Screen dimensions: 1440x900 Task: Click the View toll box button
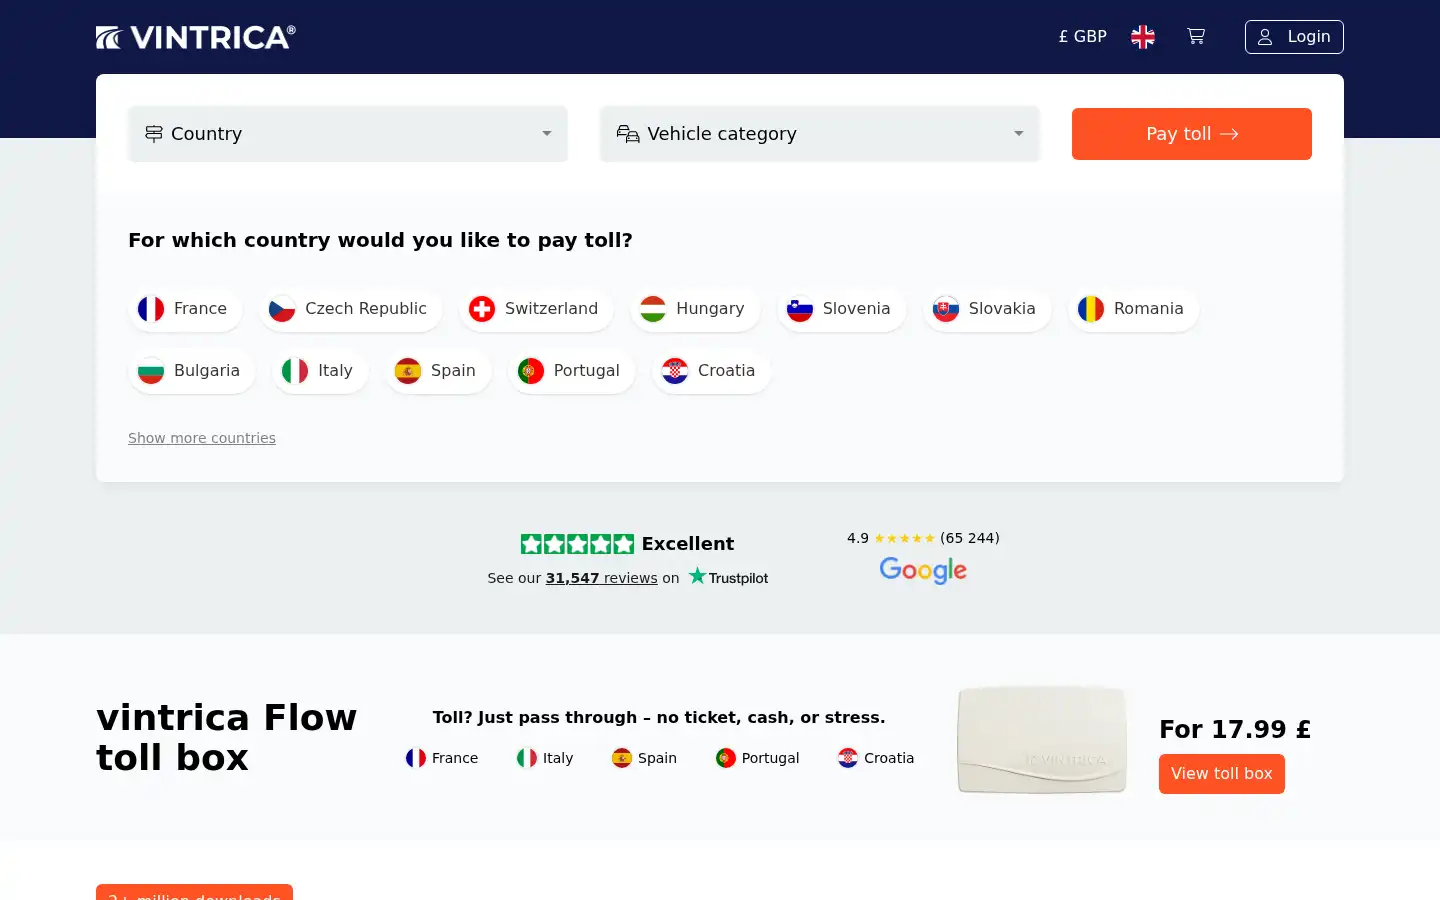point(1222,774)
